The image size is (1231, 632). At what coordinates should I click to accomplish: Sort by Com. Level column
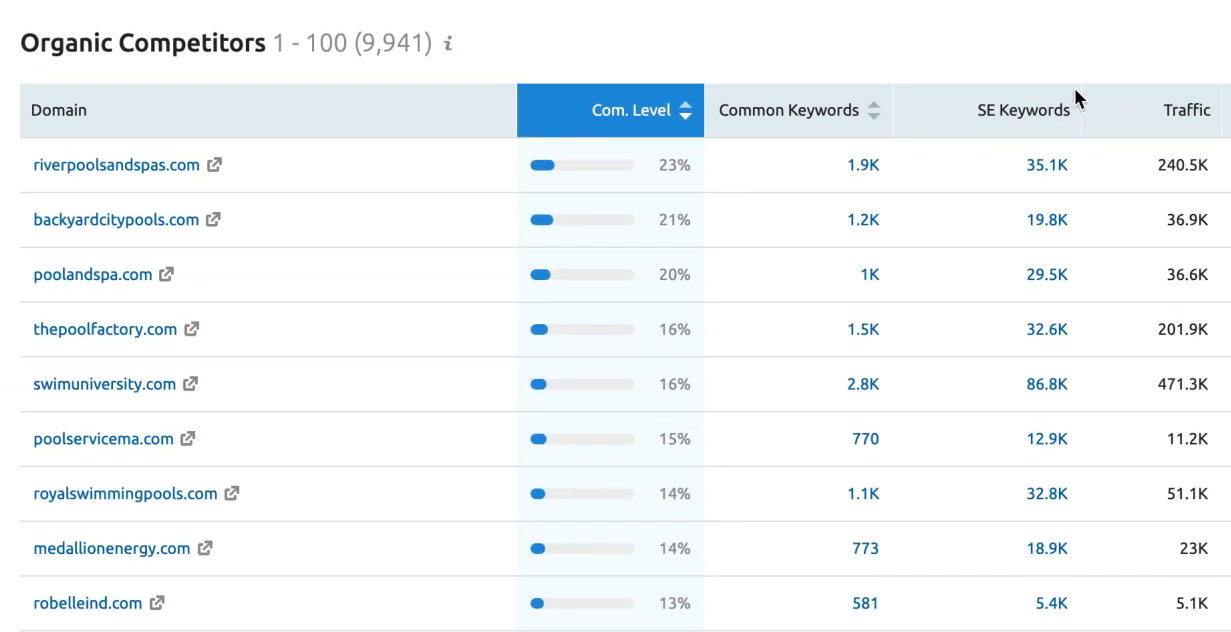610,111
